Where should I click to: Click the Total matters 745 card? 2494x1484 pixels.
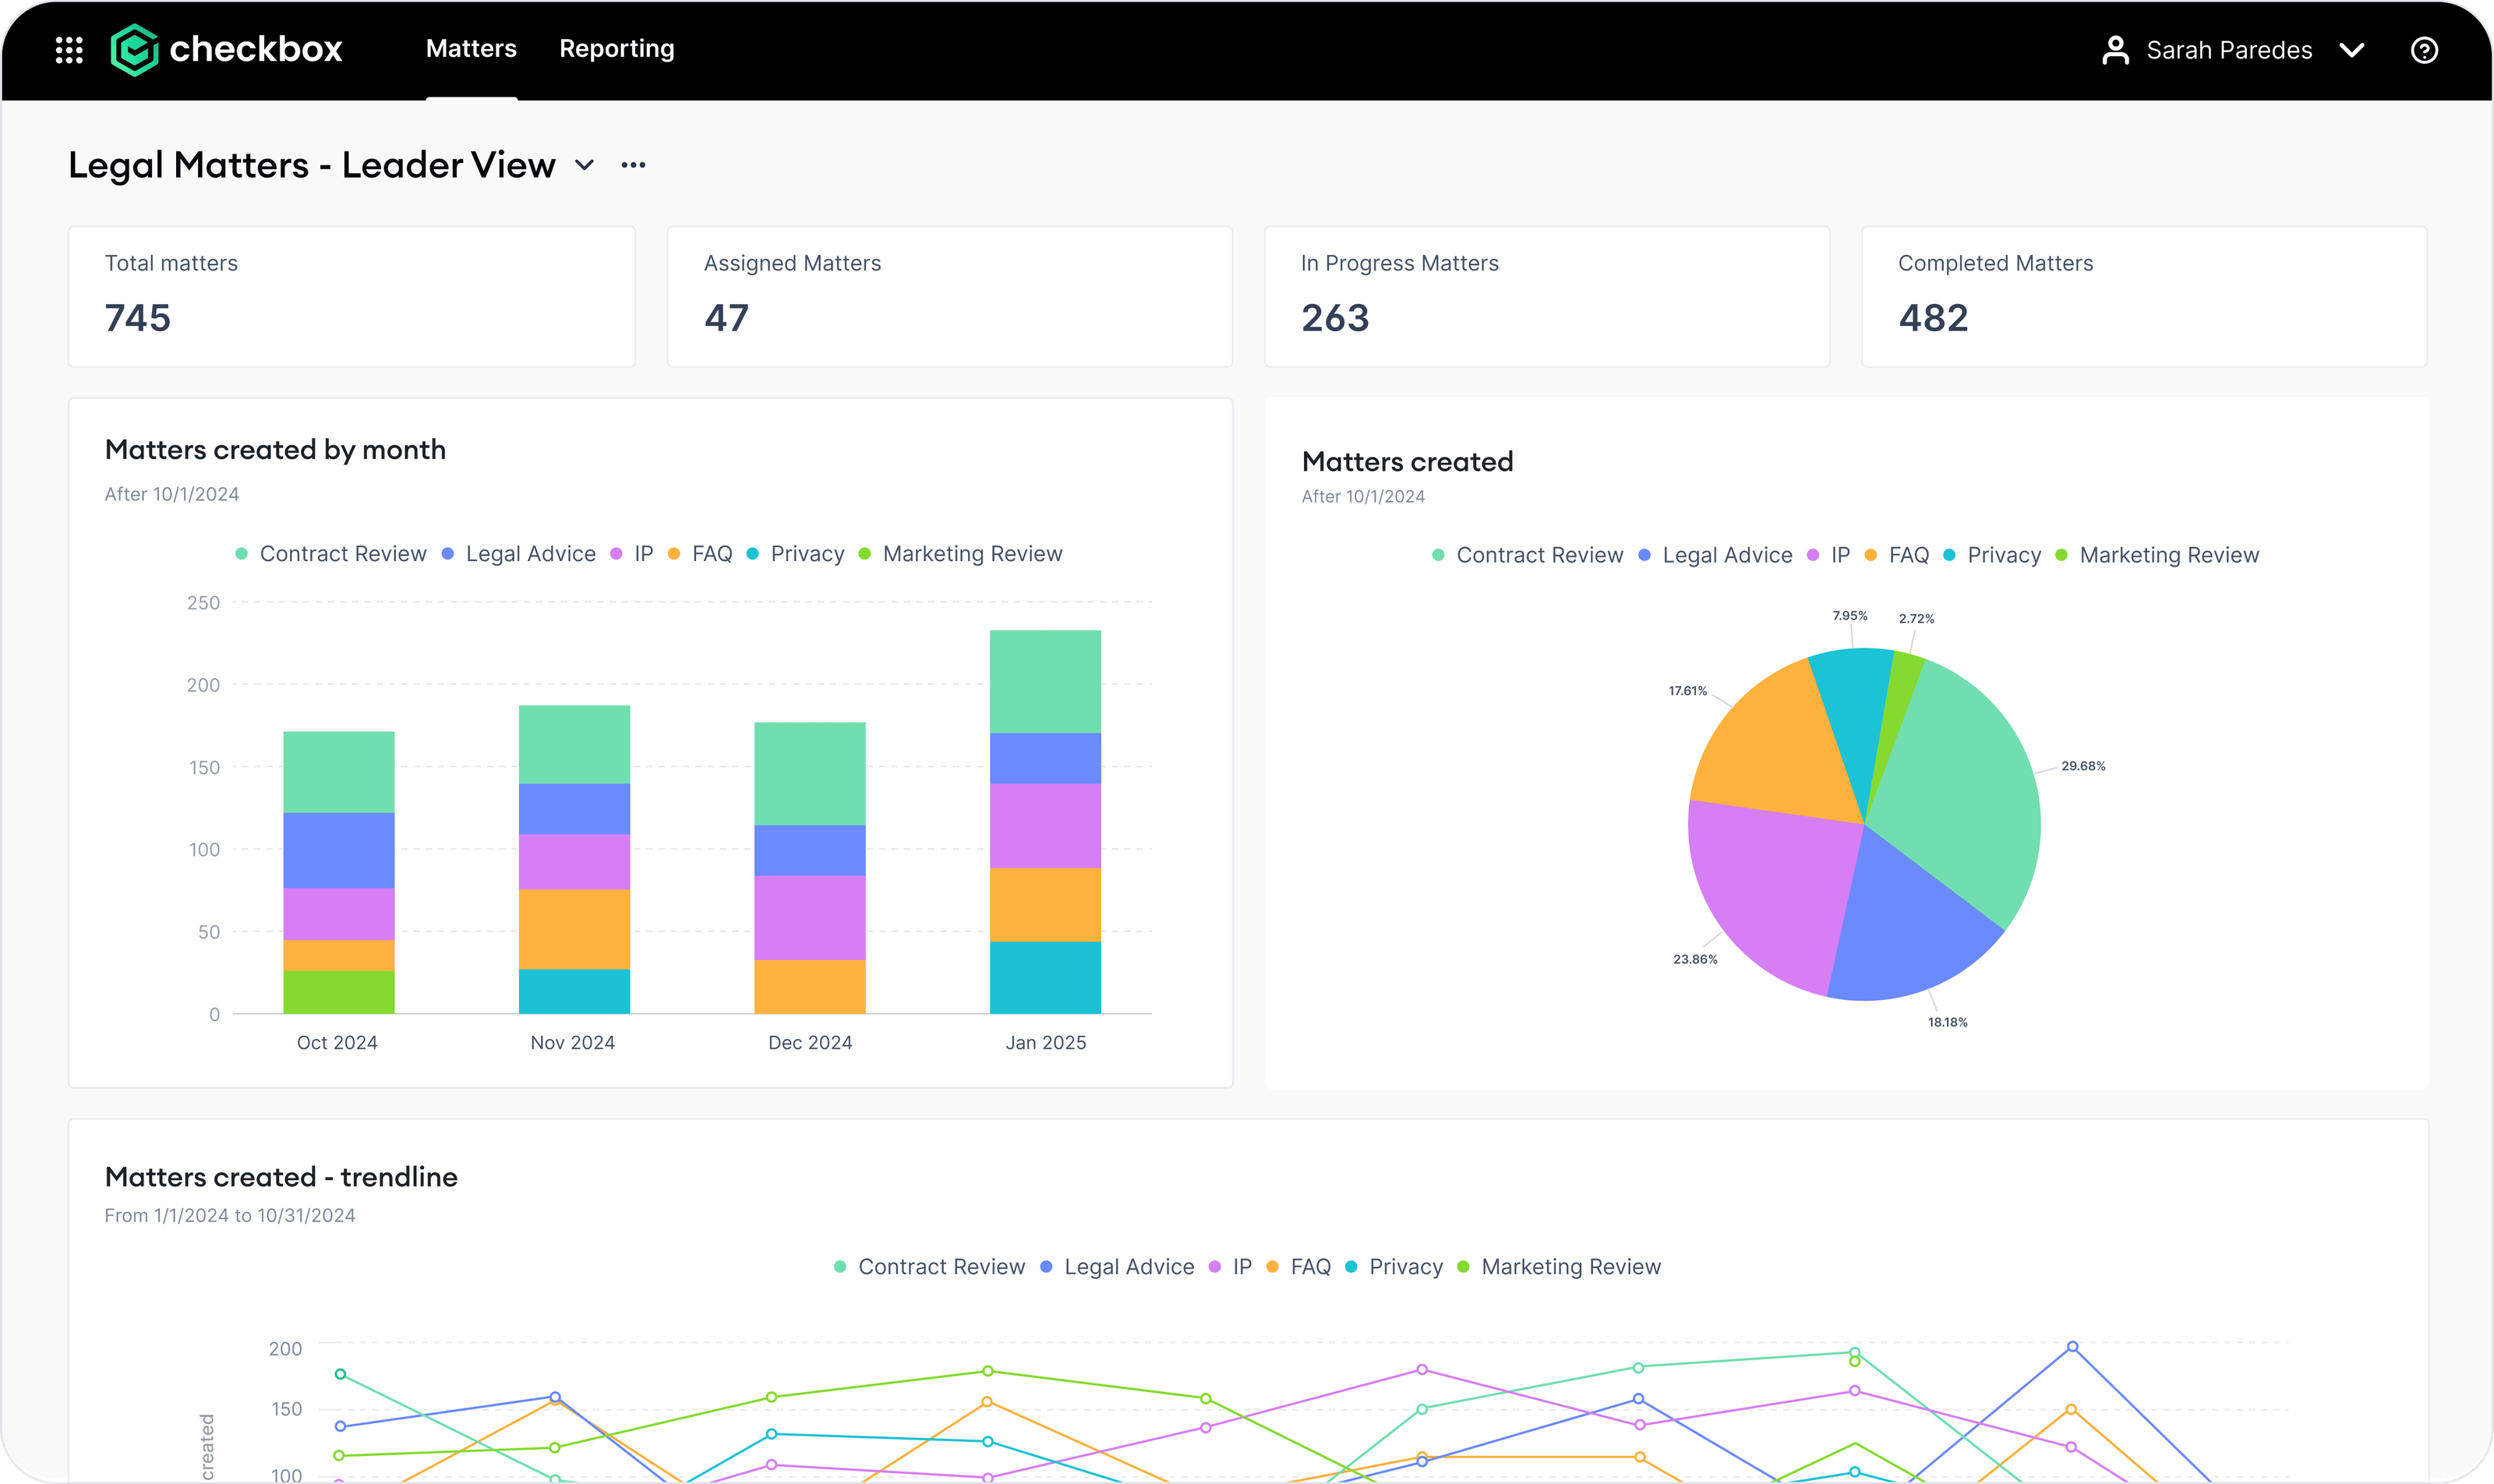coord(351,296)
